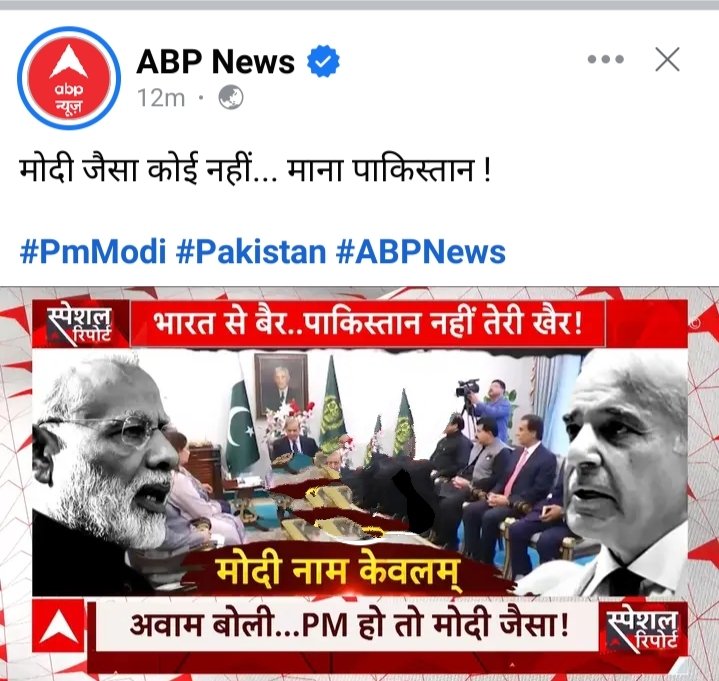Screen dimensions: 719x681
Task: Click the ABP arrow logo at bottom-left of video
Action: coord(59,626)
